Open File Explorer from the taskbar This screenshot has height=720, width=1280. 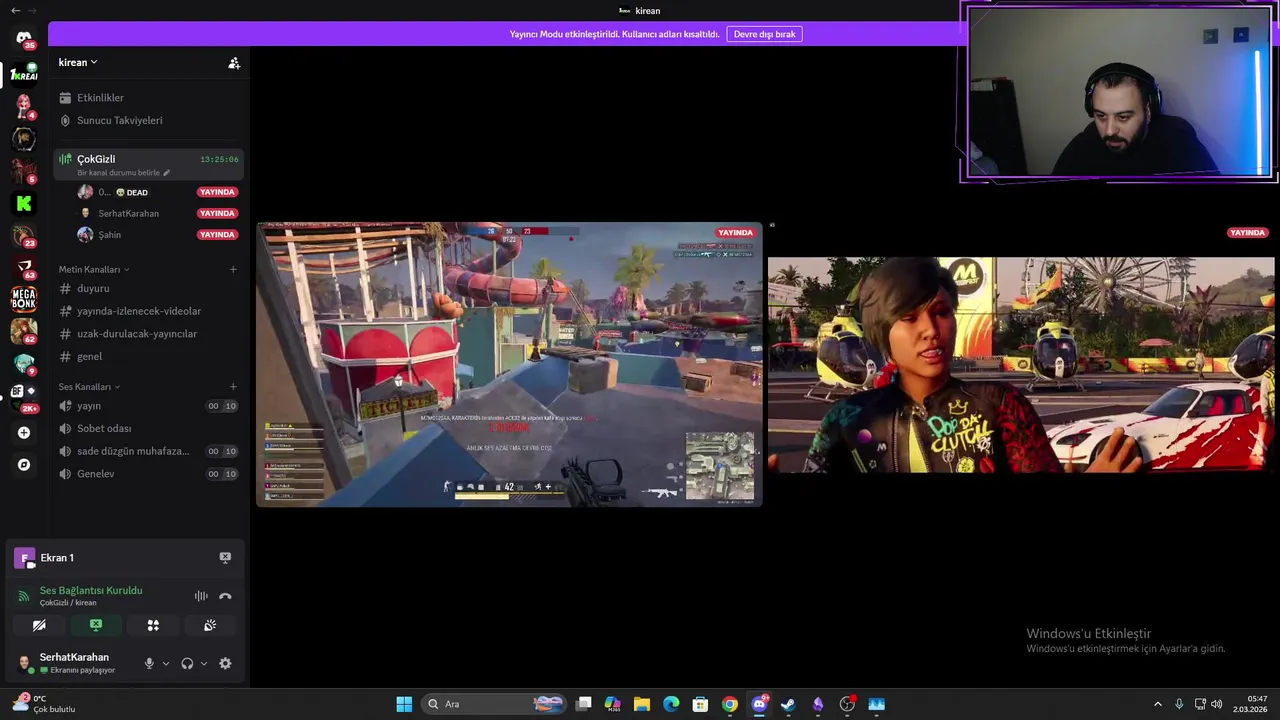(x=642, y=704)
